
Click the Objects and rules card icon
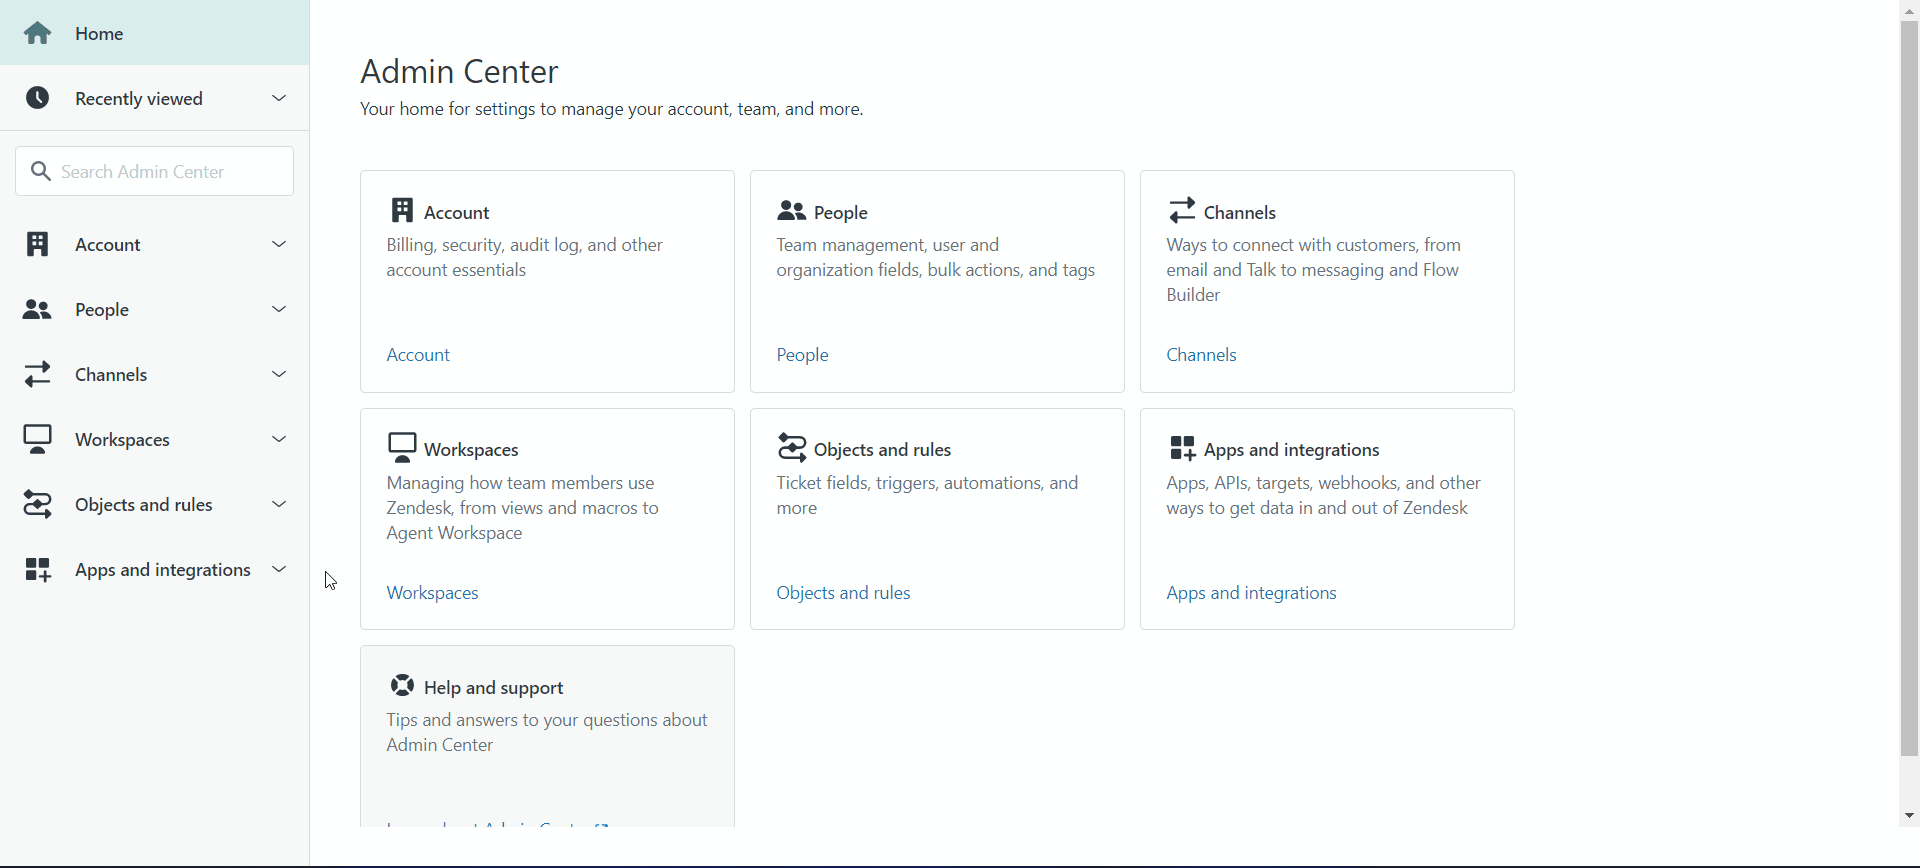pos(792,447)
